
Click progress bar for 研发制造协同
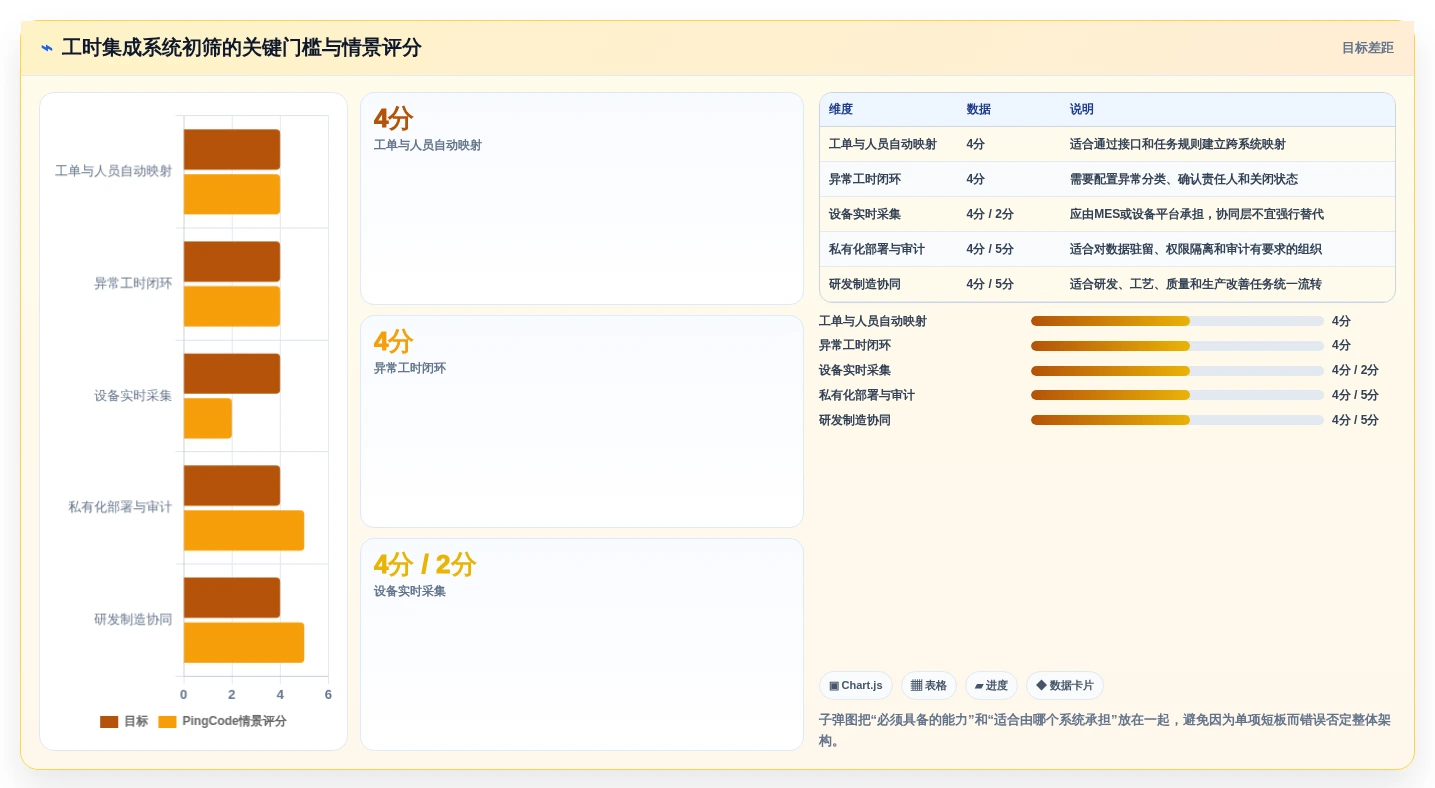click(1177, 420)
